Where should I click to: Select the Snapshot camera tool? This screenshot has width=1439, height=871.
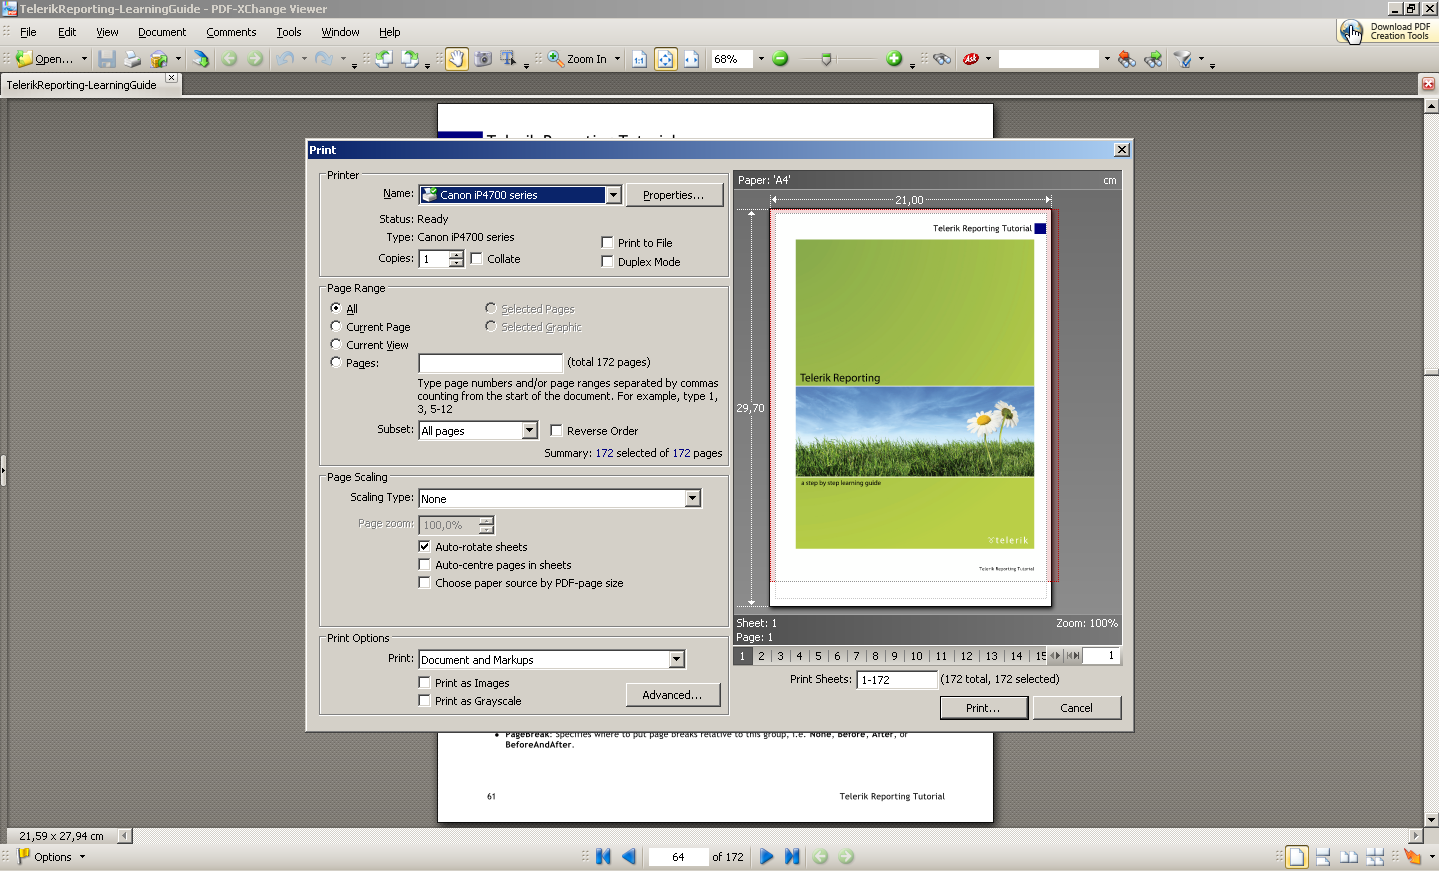483,59
